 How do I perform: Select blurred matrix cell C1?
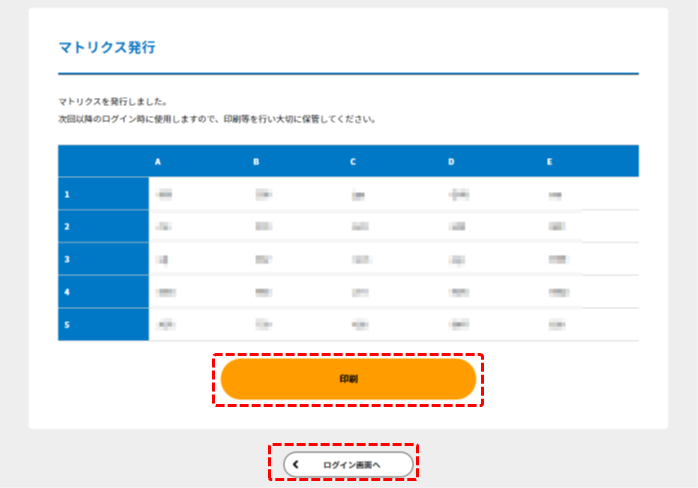[358, 195]
